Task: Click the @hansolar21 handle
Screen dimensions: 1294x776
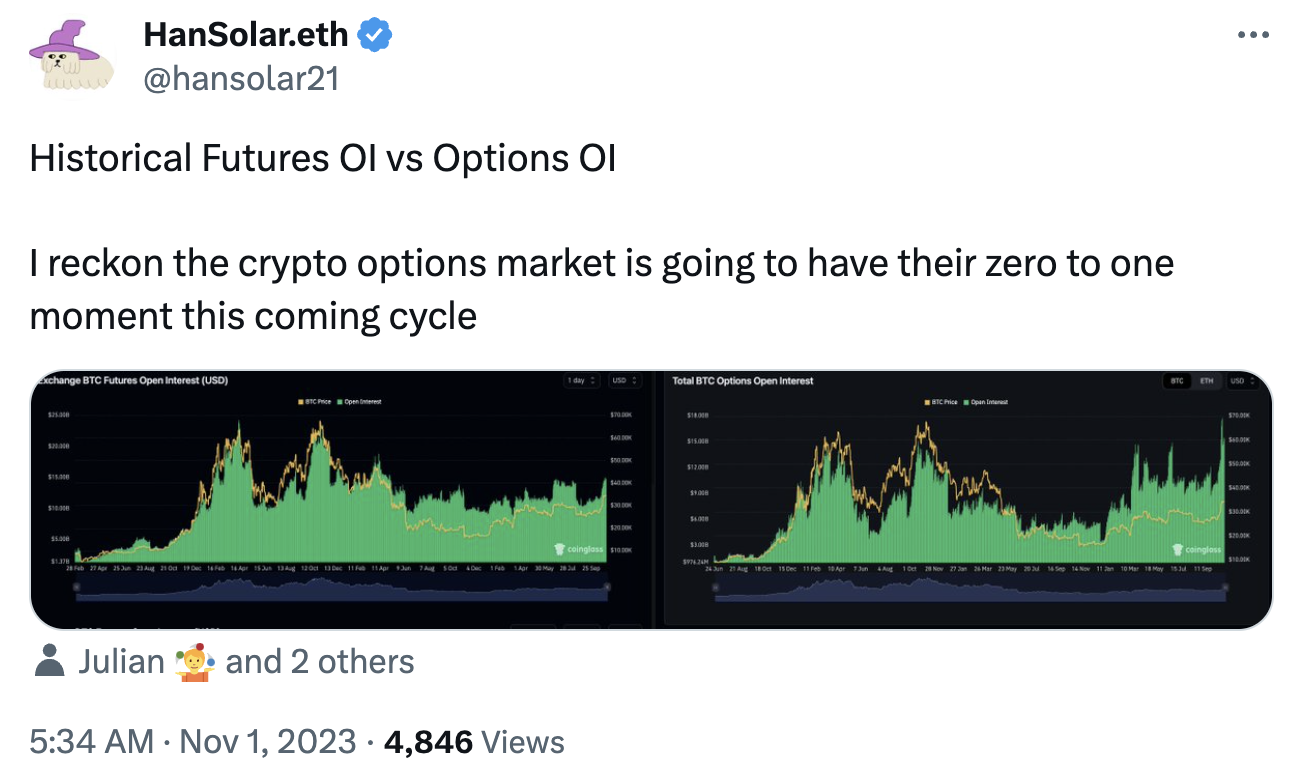Action: (x=242, y=78)
